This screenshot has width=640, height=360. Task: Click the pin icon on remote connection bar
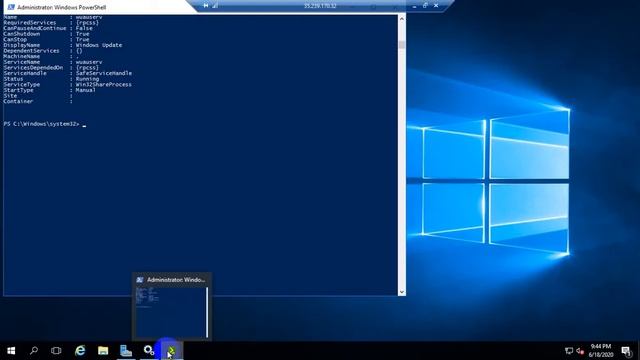(x=206, y=6)
